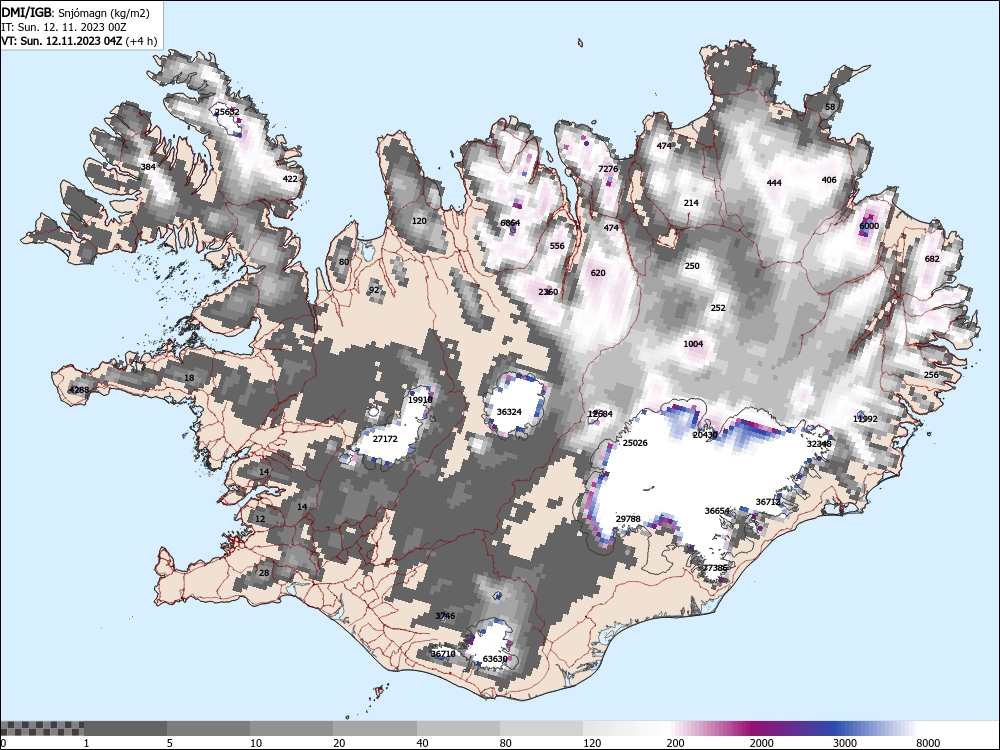Click the snow value 6864
The width and height of the screenshot is (1000, 750).
coord(510,223)
